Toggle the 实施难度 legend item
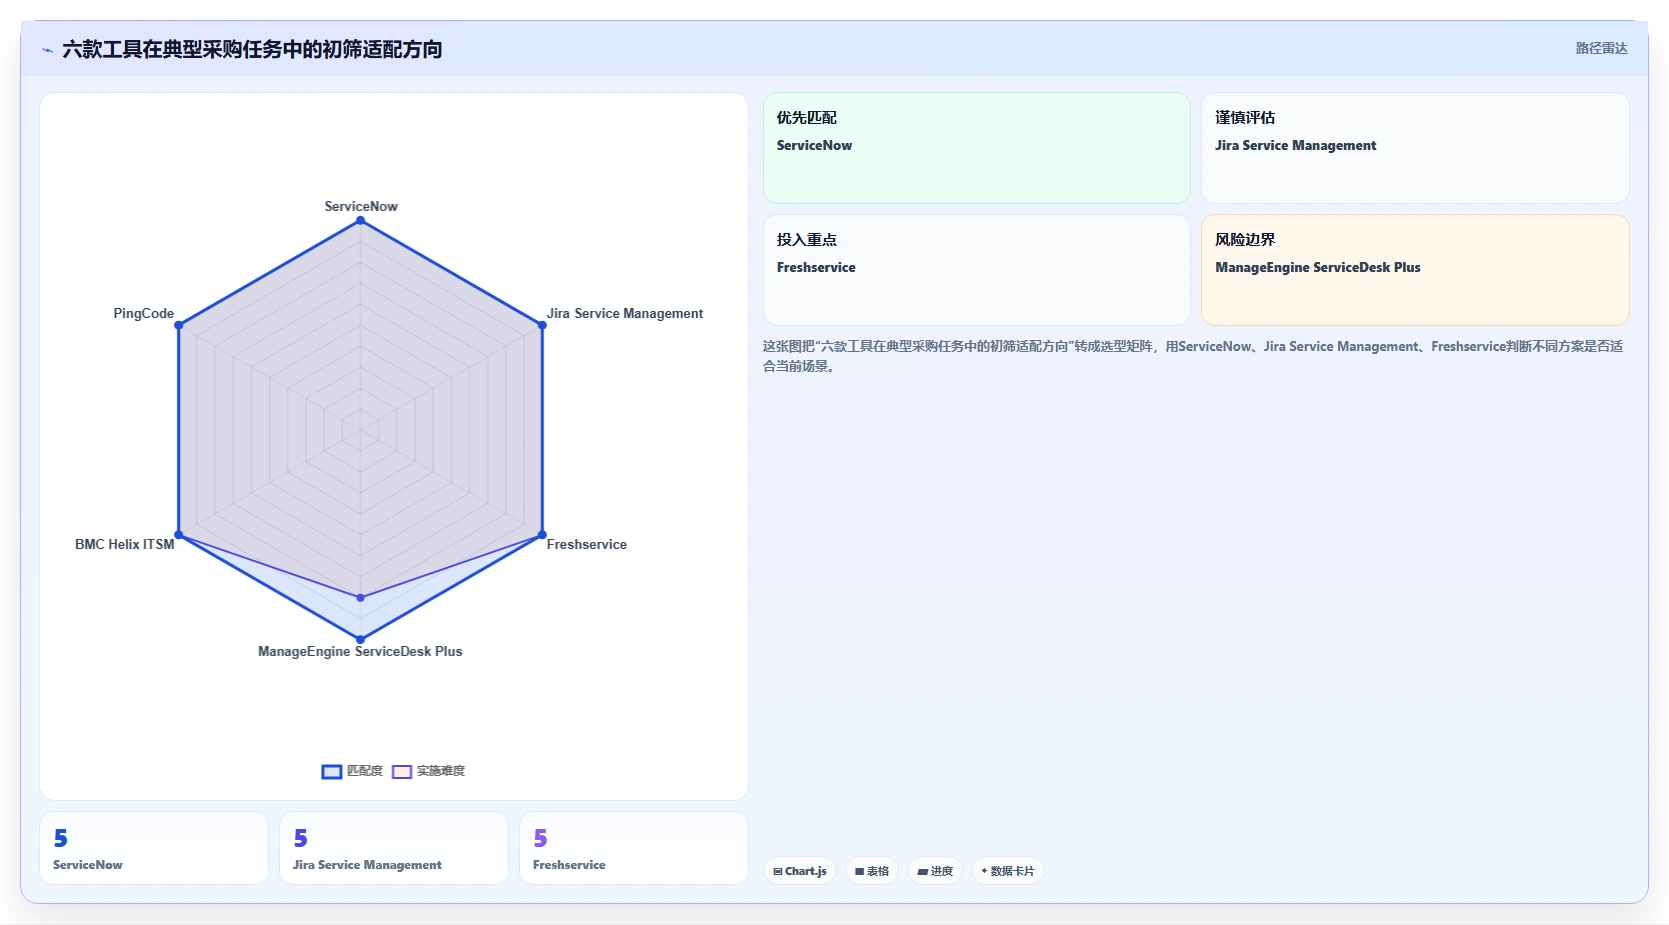The image size is (1669, 925). 429,771
